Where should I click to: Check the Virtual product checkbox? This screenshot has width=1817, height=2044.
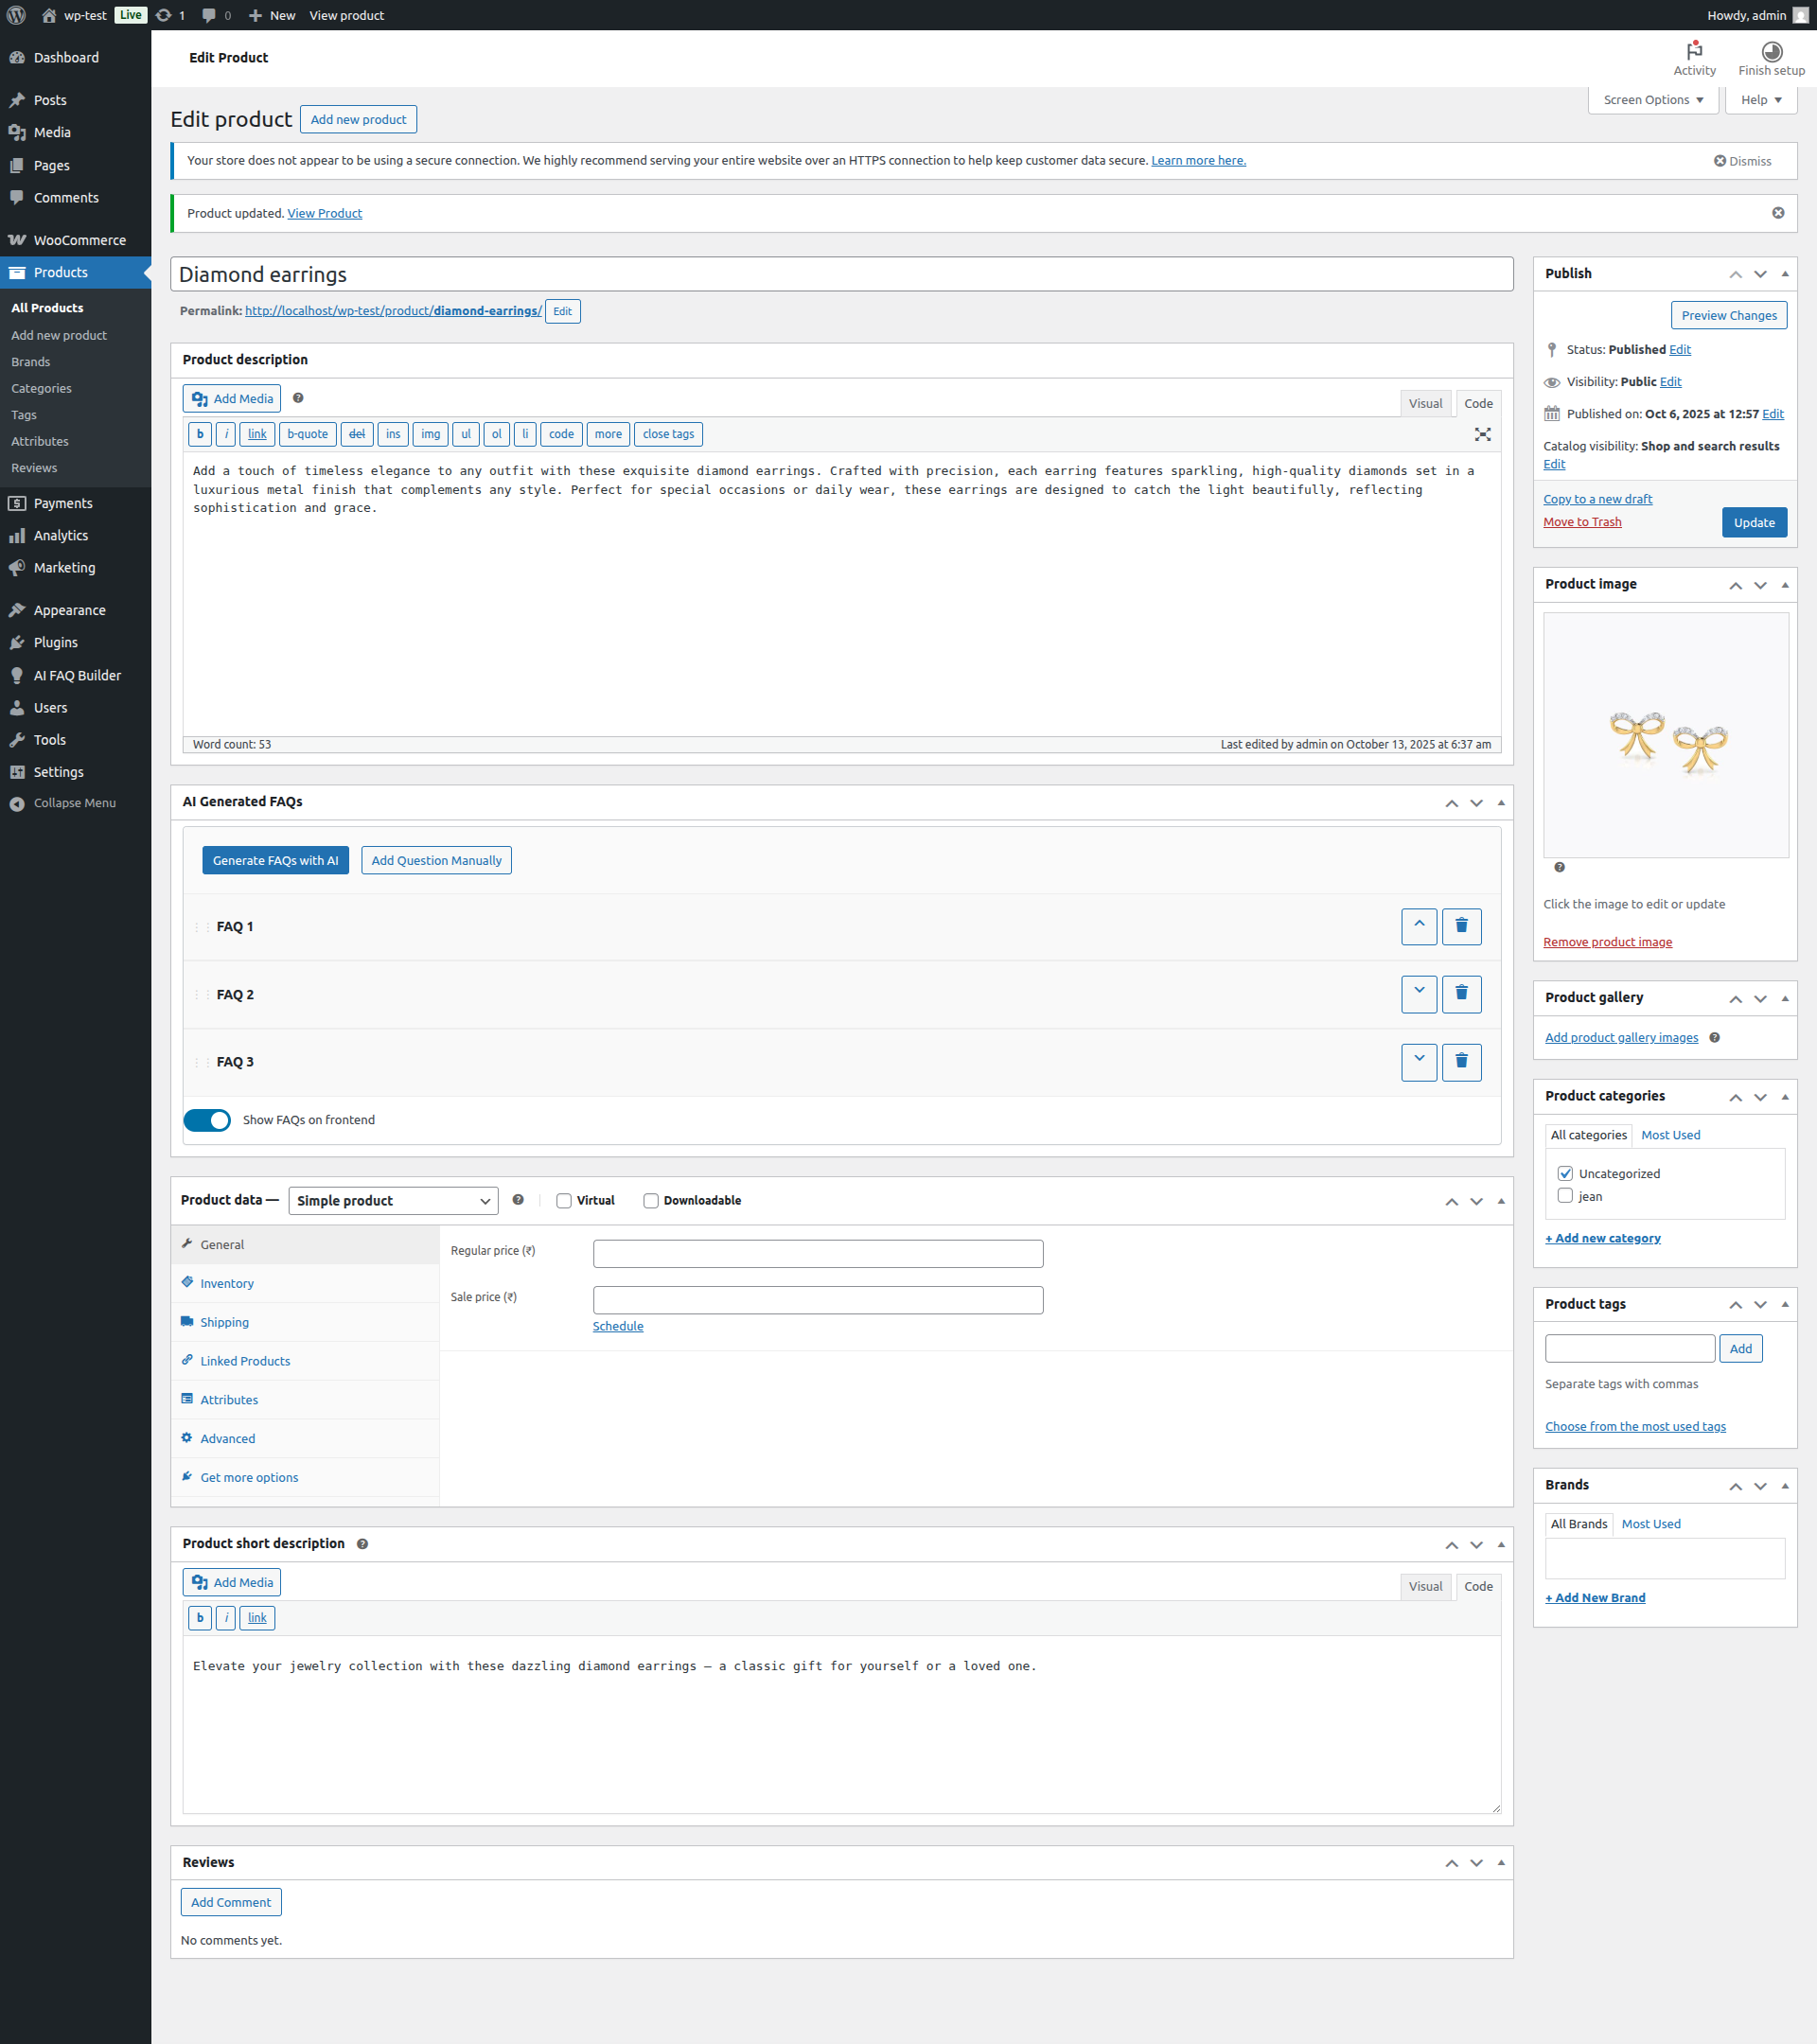pyautogui.click(x=564, y=1200)
